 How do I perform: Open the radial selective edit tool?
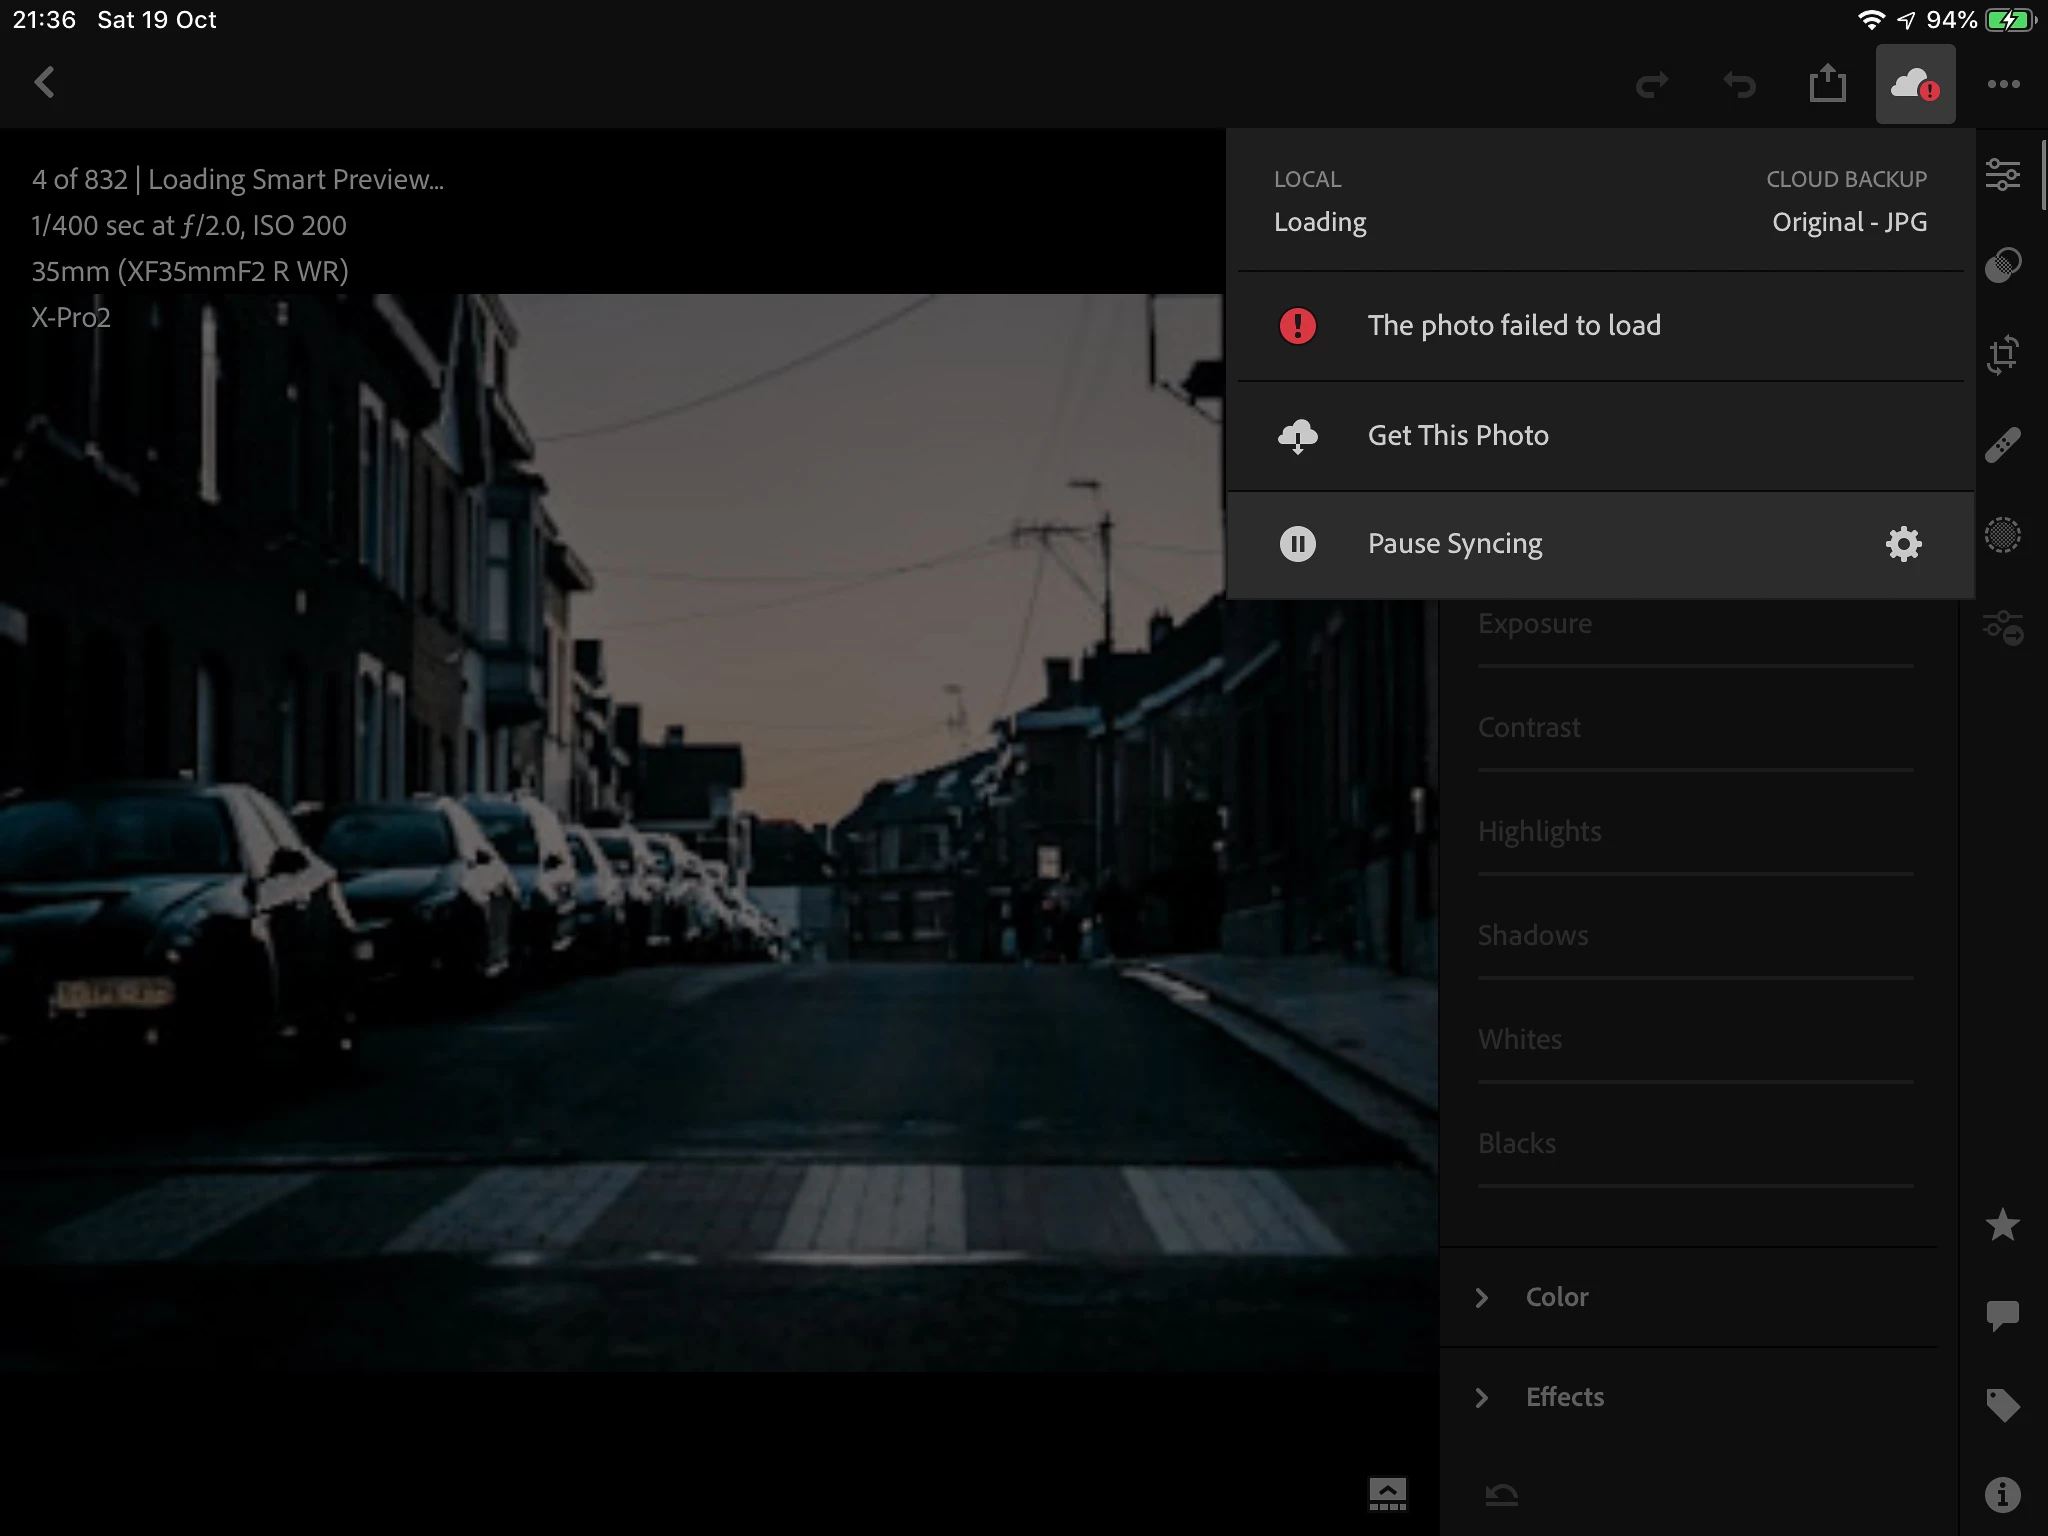click(2003, 535)
